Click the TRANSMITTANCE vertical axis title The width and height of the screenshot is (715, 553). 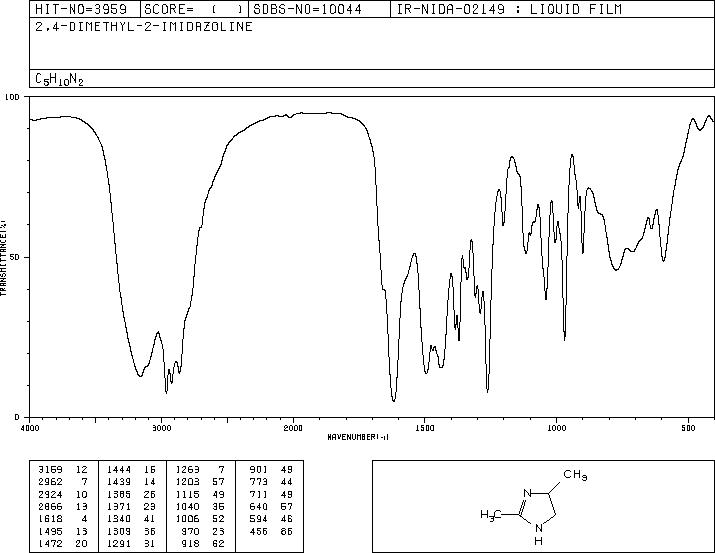tap(4, 257)
